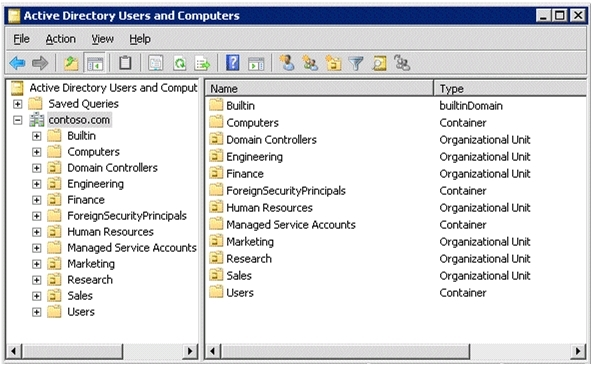Select Users in the right list
The image size is (592, 365).
(x=240, y=293)
